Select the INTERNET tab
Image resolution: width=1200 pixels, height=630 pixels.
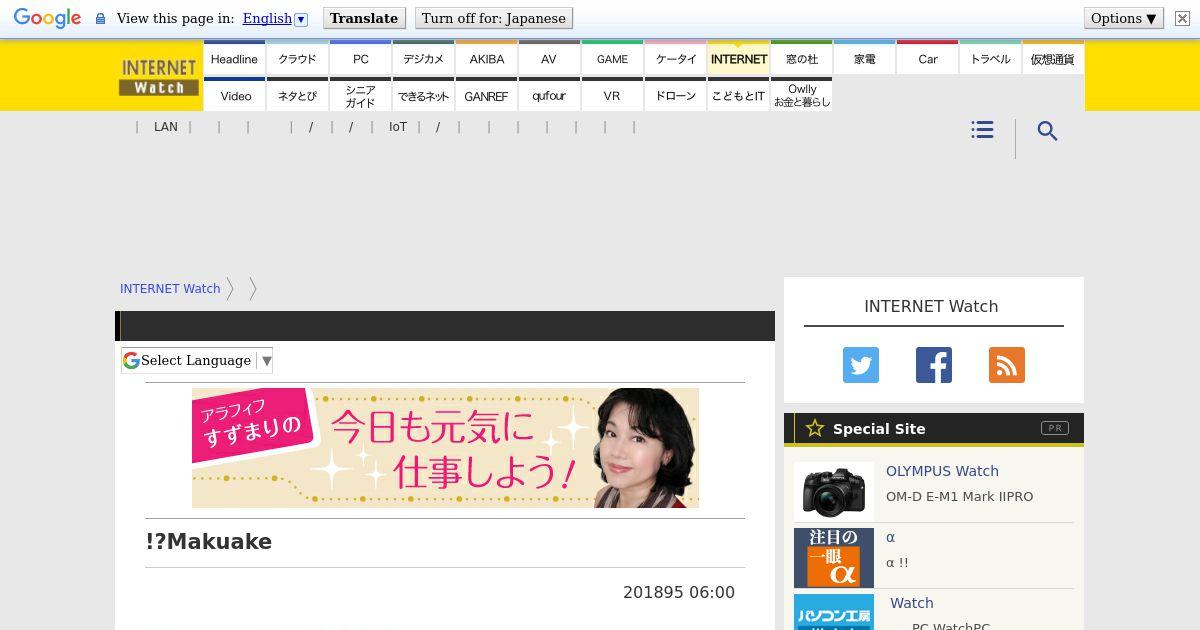(738, 58)
